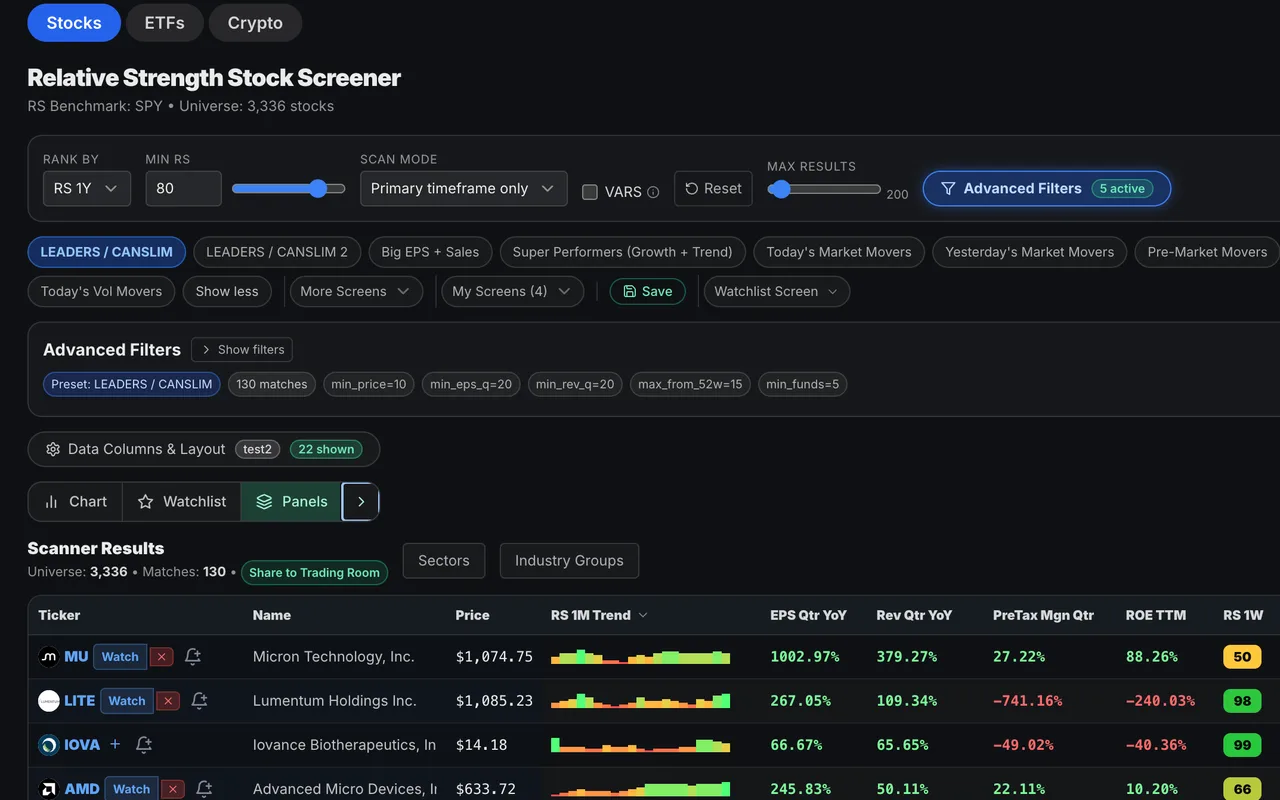Open Advanced Filters panel button
This screenshot has width=1280, height=800.
[x=1046, y=188]
